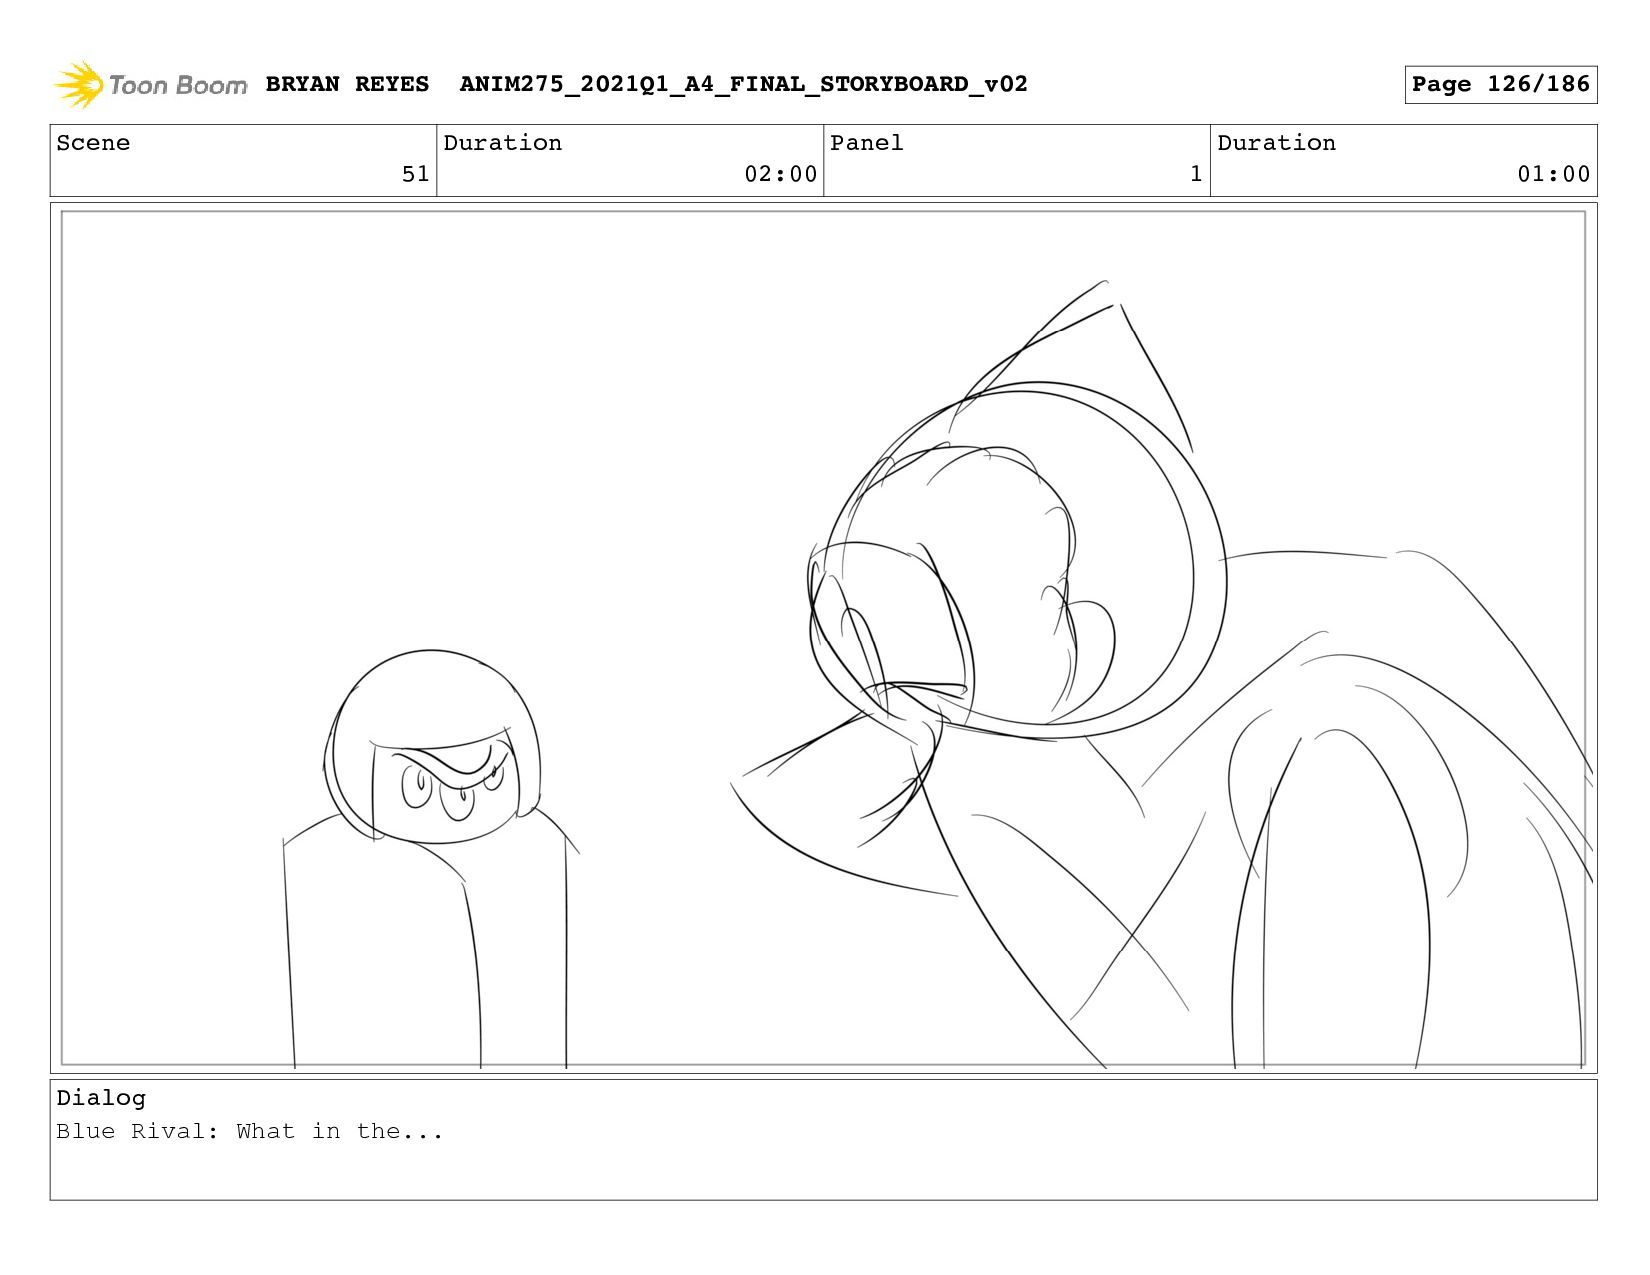Select the scene duration 02:00
Screen dimensions: 1650x1275
[x=780, y=174]
